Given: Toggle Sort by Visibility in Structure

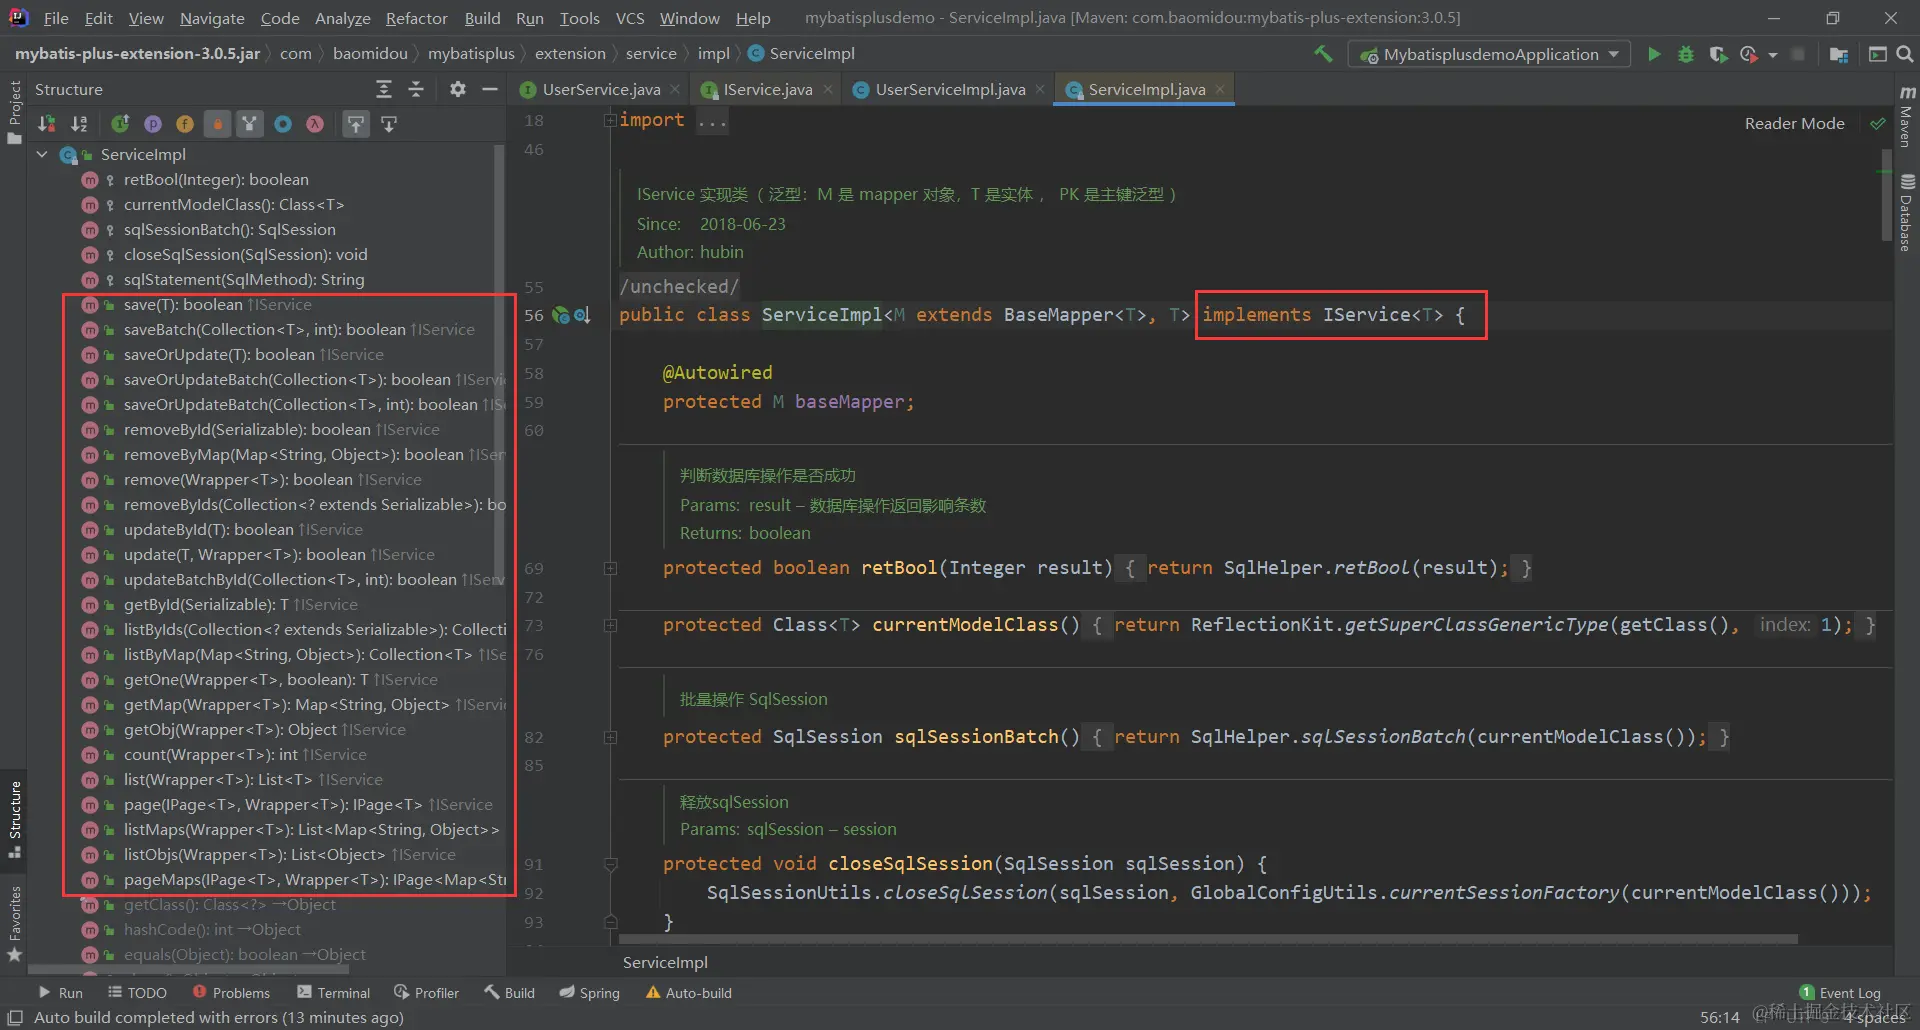Looking at the screenshot, I should click(x=47, y=124).
